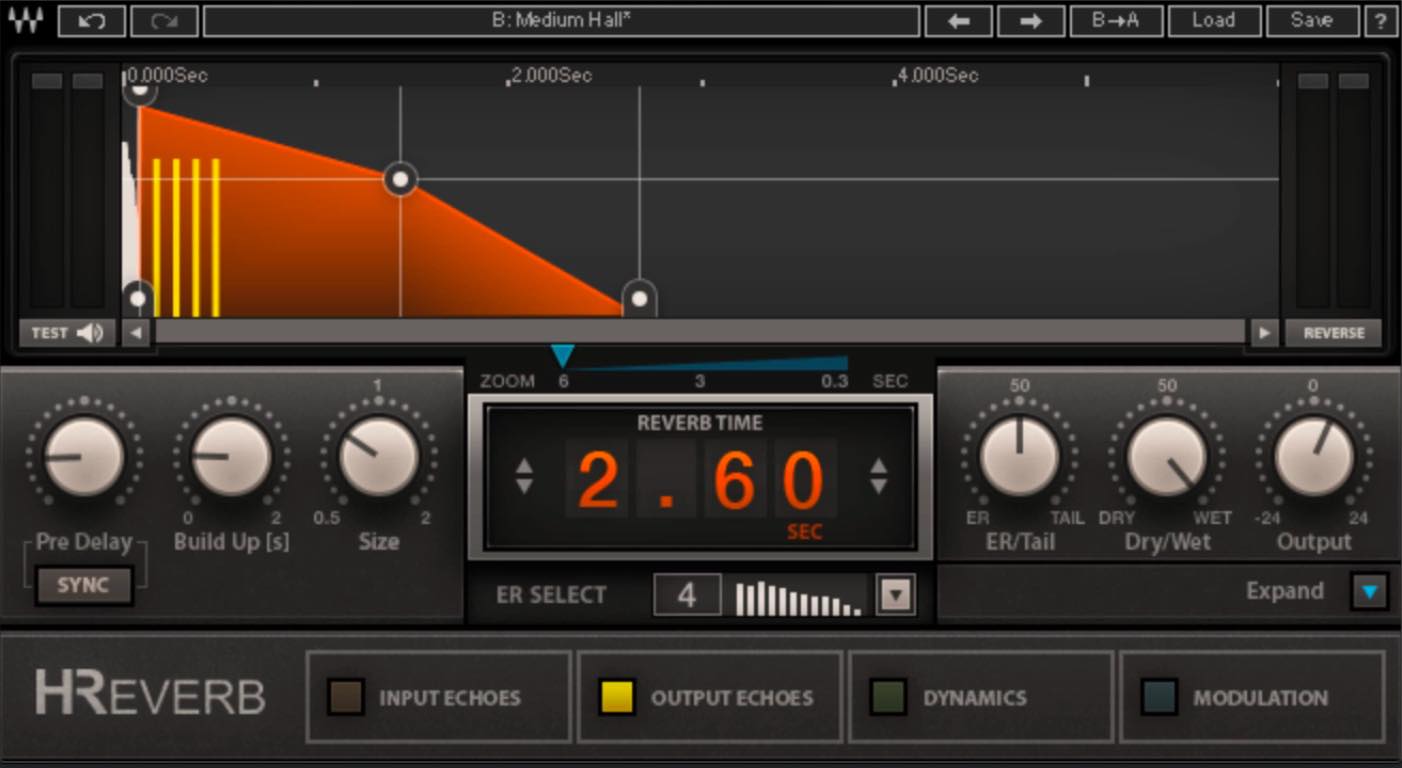This screenshot has height=768, width=1402.
Task: Open the DYNAMICS tab
Action: click(981, 697)
